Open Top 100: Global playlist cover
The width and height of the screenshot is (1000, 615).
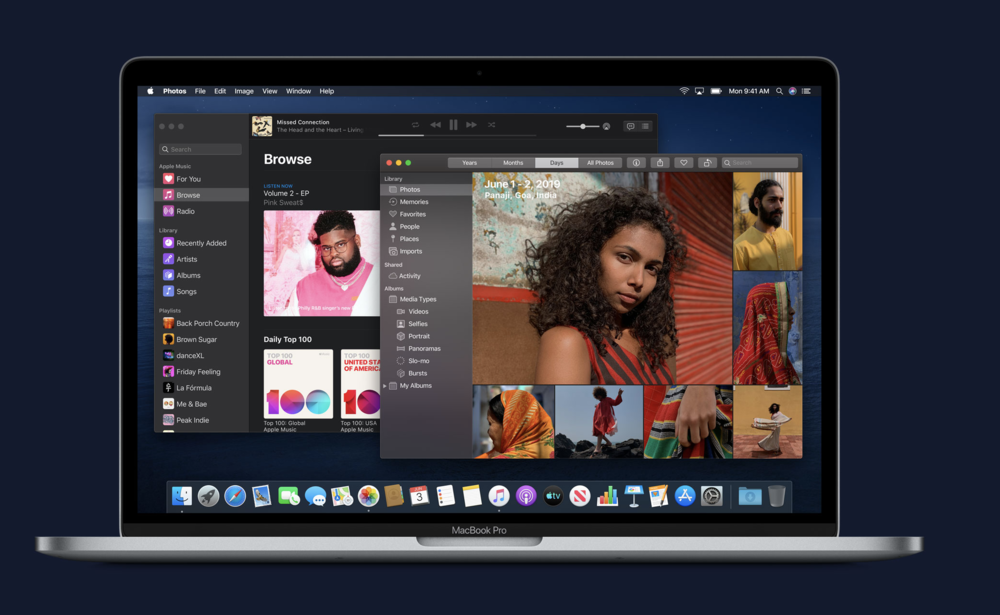click(x=298, y=383)
